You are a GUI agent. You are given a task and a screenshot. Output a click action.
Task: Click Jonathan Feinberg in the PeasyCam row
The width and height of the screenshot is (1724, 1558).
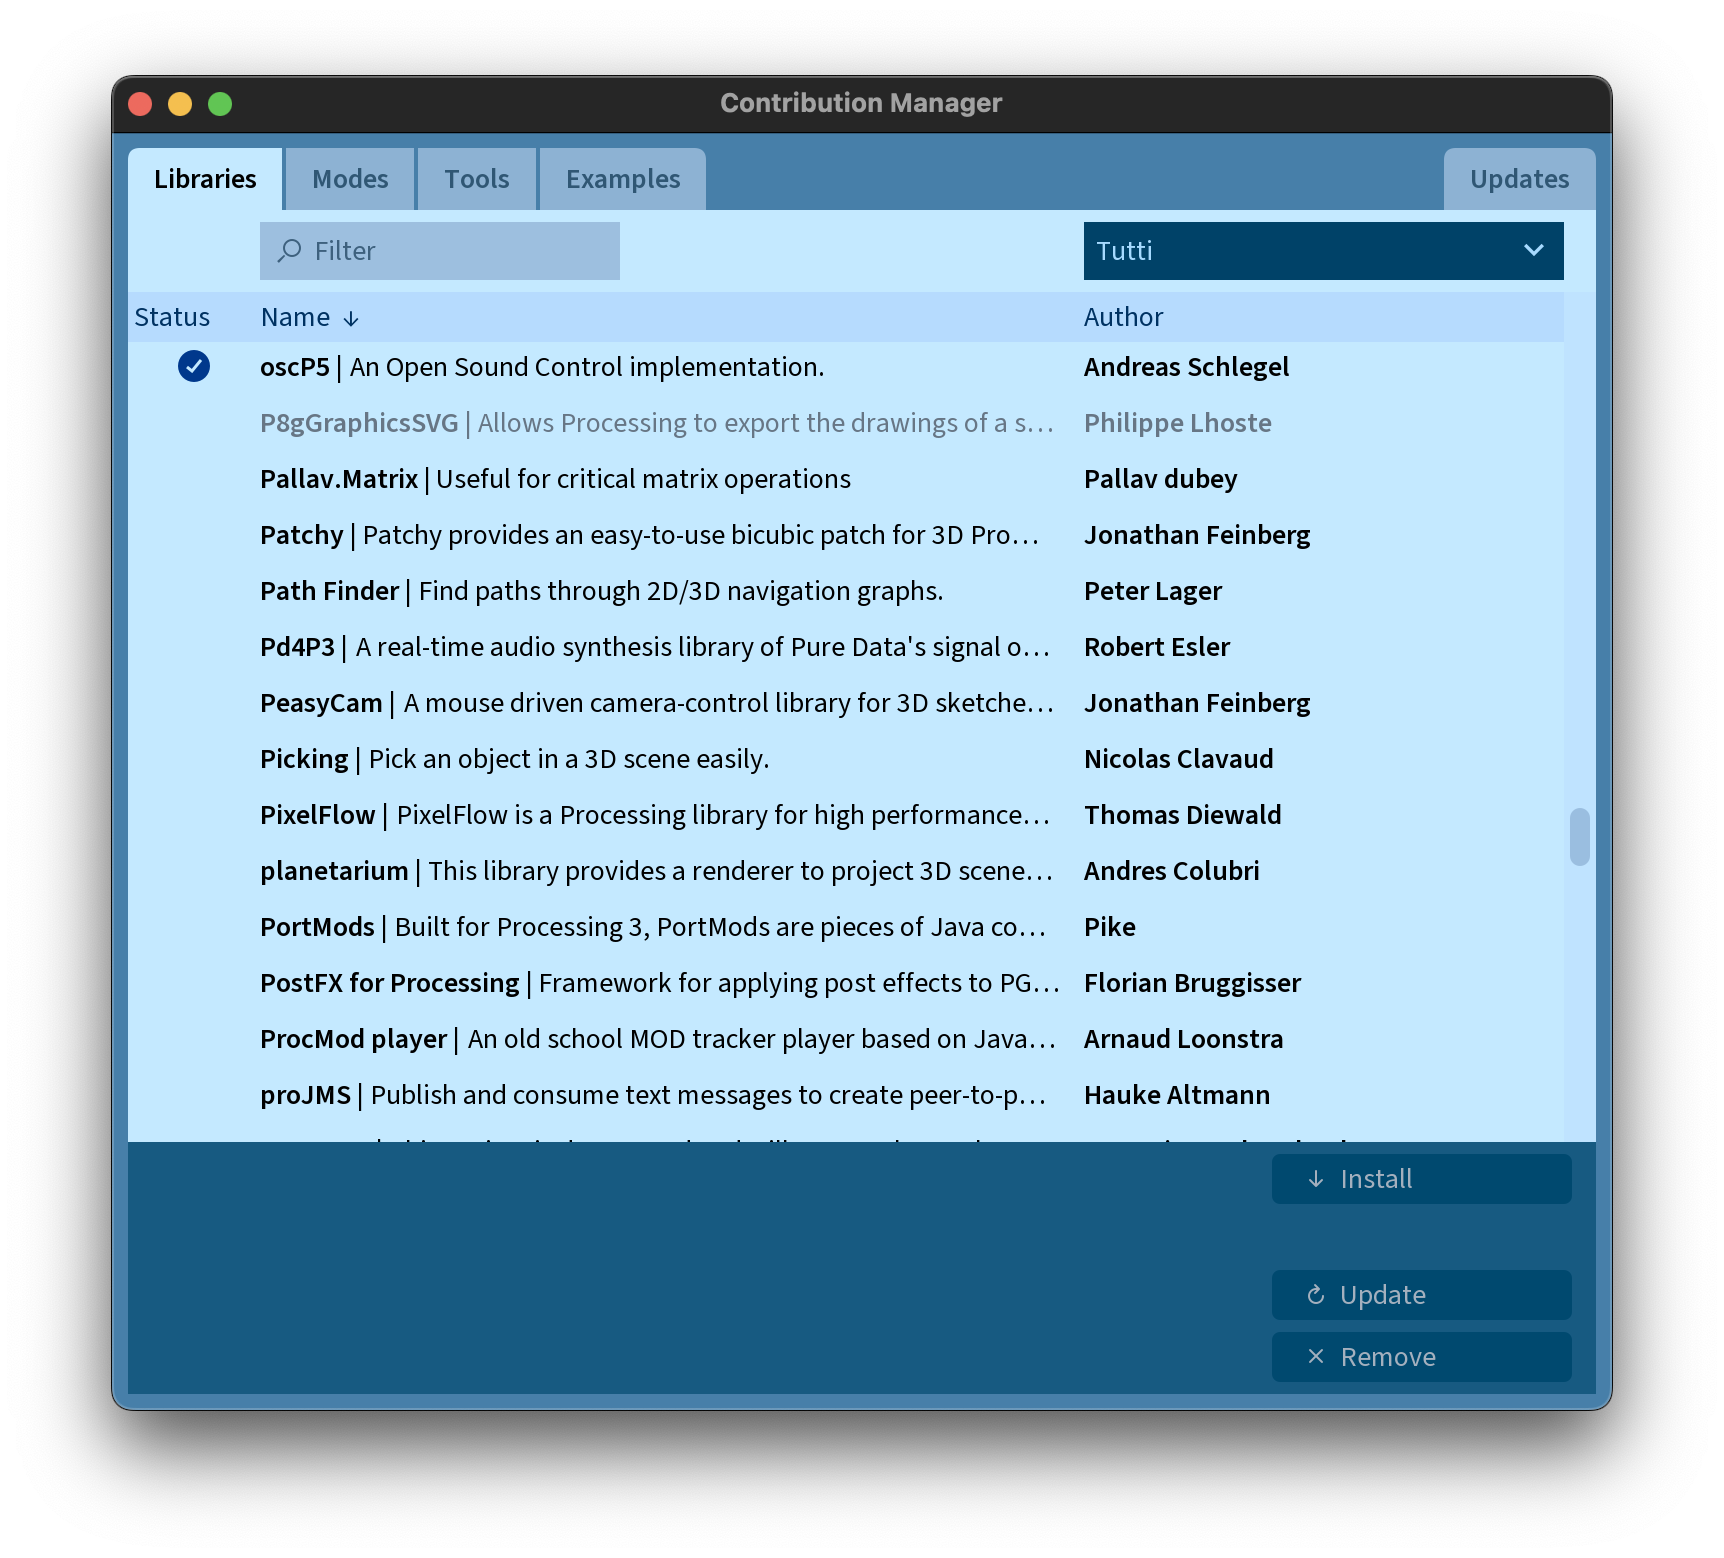1196,703
